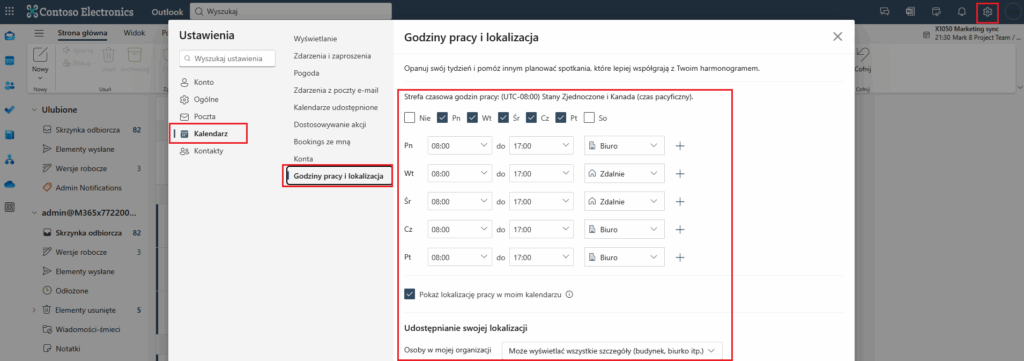1024x361 pixels.
Task: Open the Pn end time 17:00 dropdown
Action: [541, 146]
